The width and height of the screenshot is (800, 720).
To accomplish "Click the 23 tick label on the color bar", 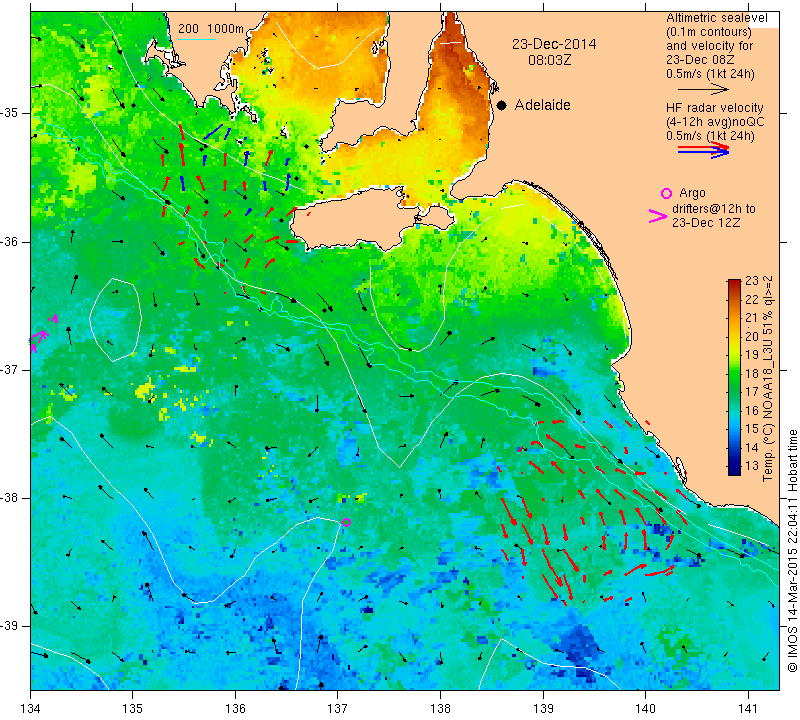I will [x=752, y=281].
